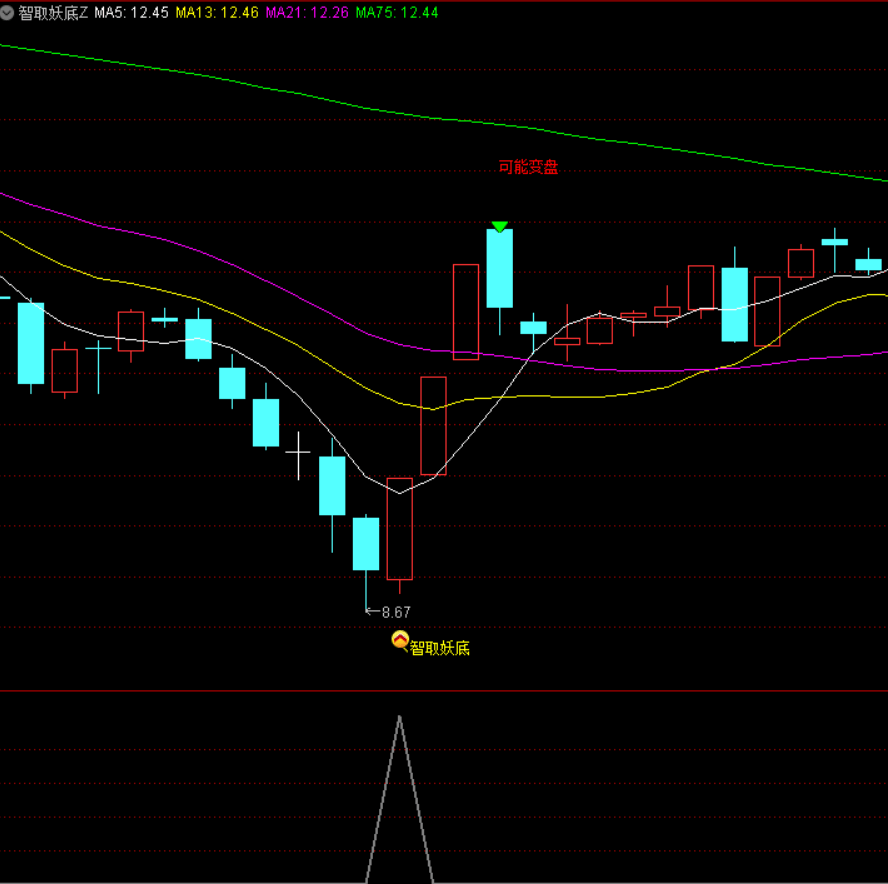This screenshot has width=888, height=884.
Task: Click the cyan candle touching the 8.67 low
Action: (x=366, y=543)
